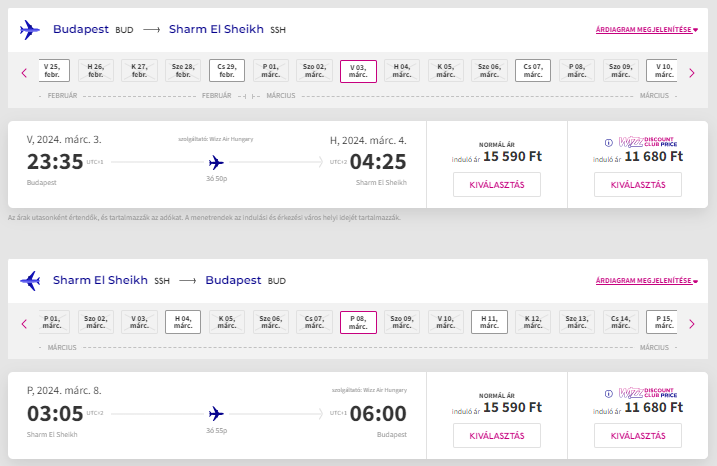Expand outbound Árdiagram megjelenítése dropdown
717x466 pixels.
click(645, 30)
